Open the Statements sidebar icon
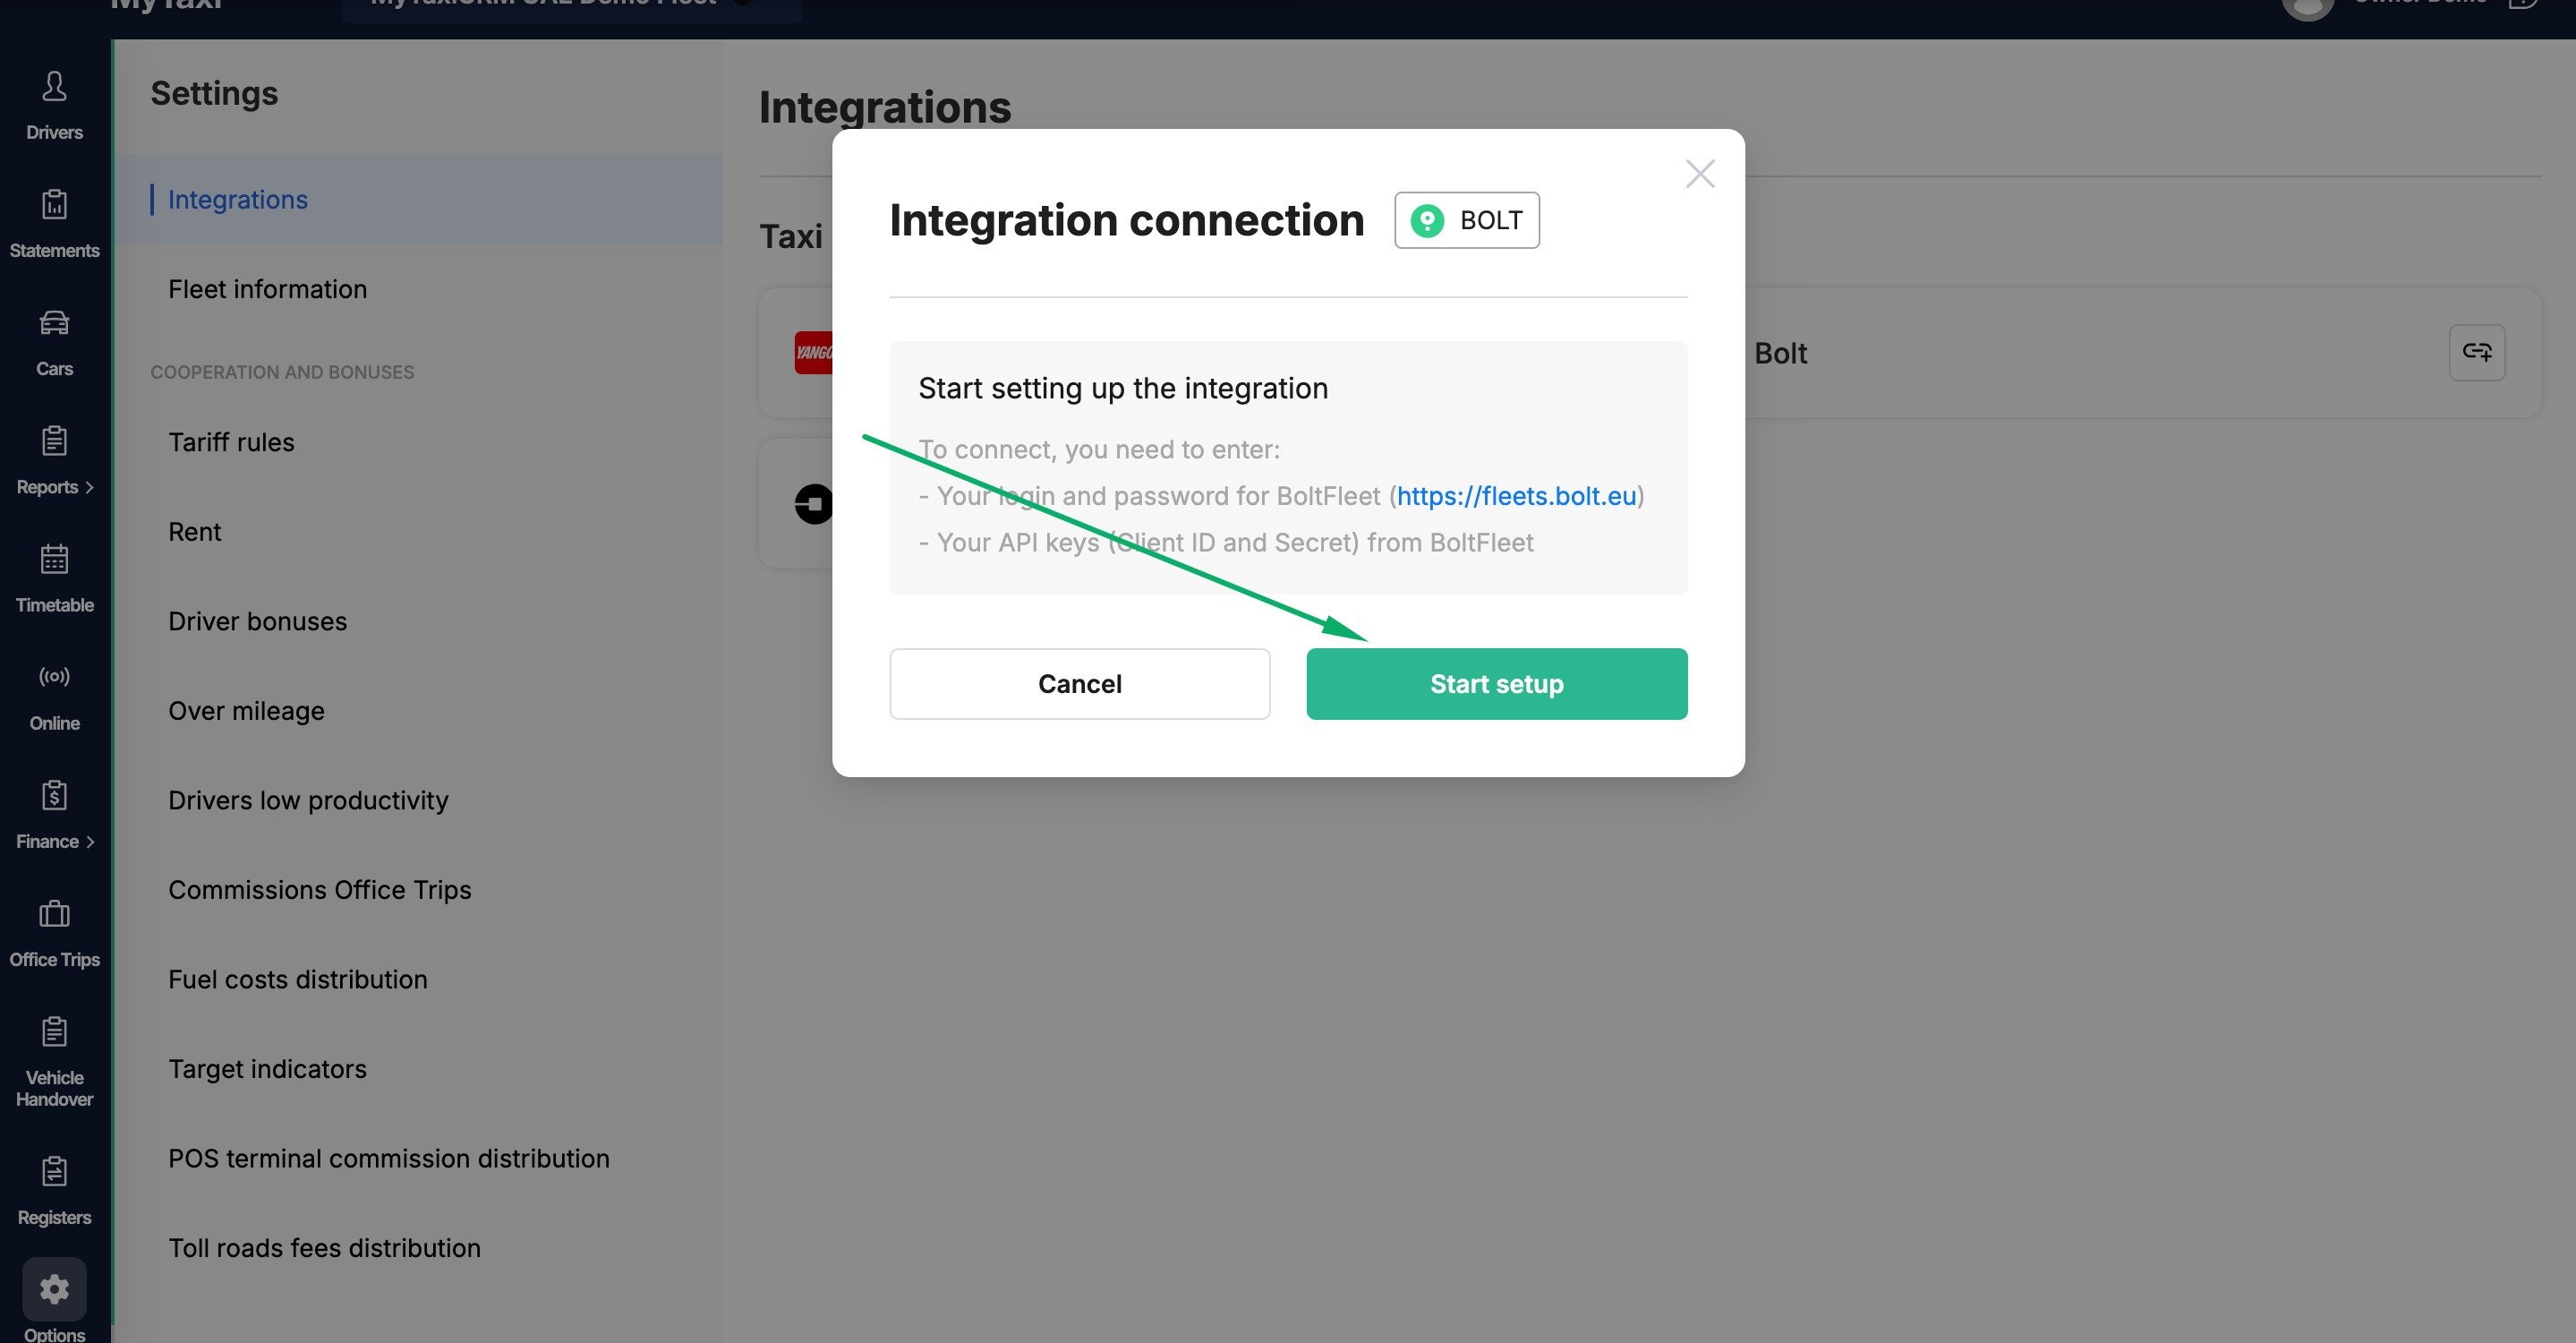Viewport: 2576px width, 1343px height. point(54,205)
